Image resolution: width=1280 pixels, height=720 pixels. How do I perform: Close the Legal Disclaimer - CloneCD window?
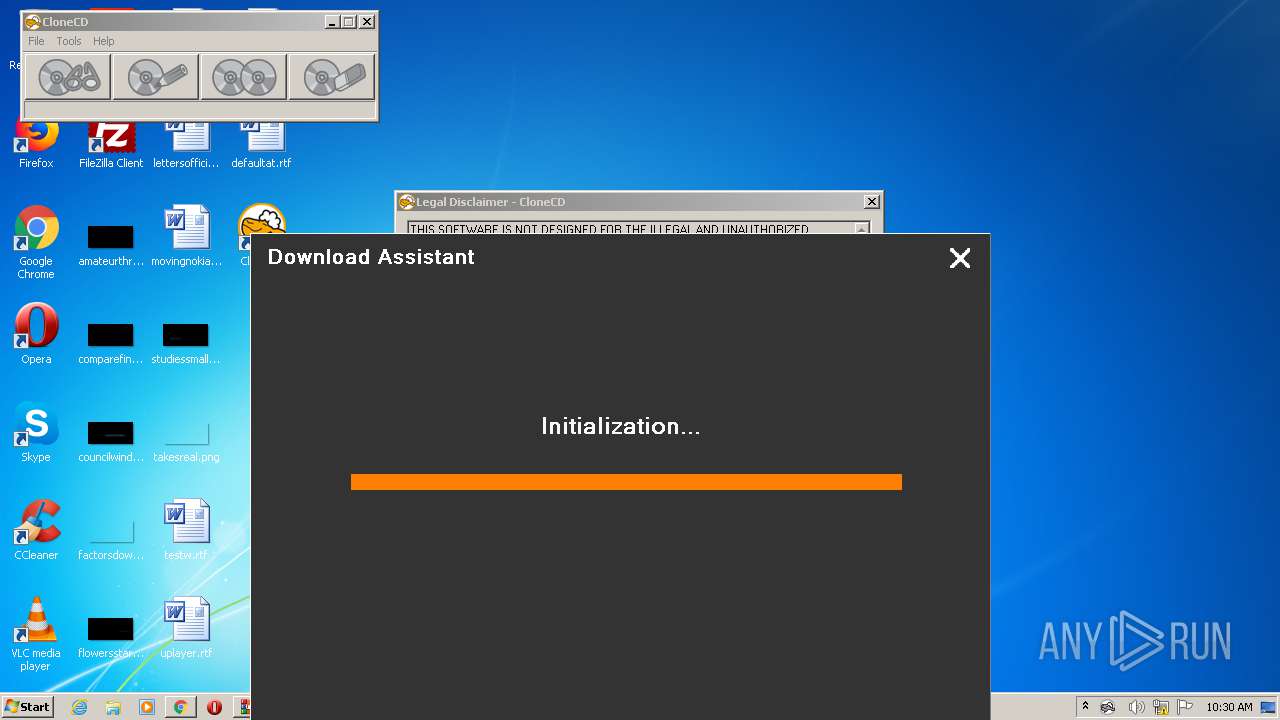[x=871, y=202]
